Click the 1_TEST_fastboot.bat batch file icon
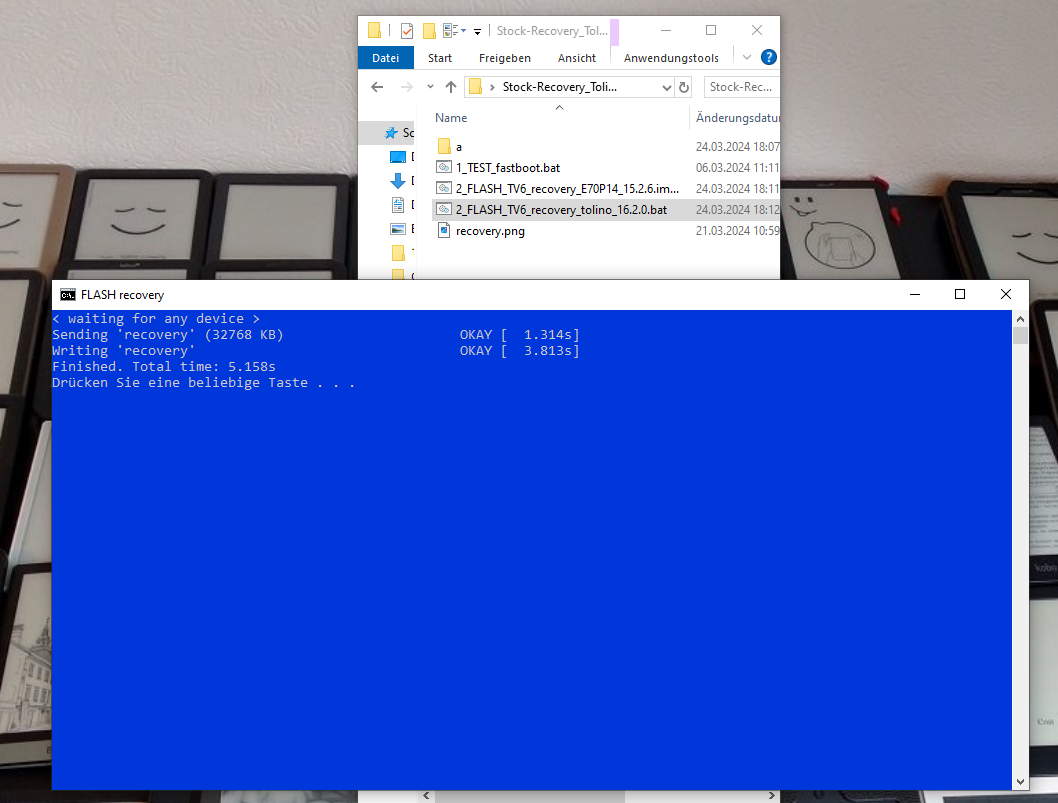 click(443, 167)
